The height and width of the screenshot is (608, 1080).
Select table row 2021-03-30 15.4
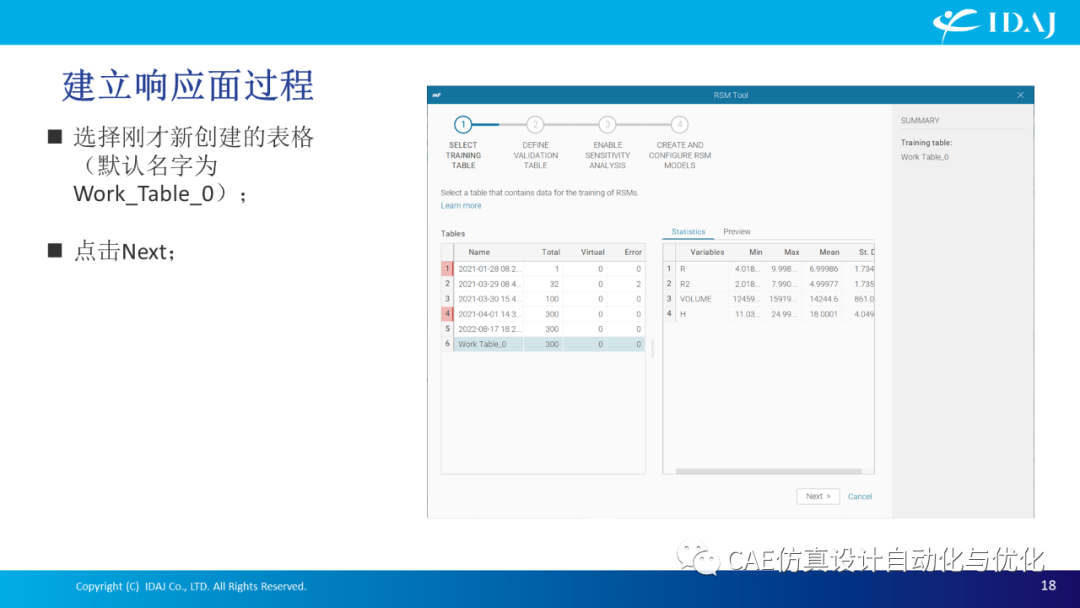pyautogui.click(x=543, y=299)
